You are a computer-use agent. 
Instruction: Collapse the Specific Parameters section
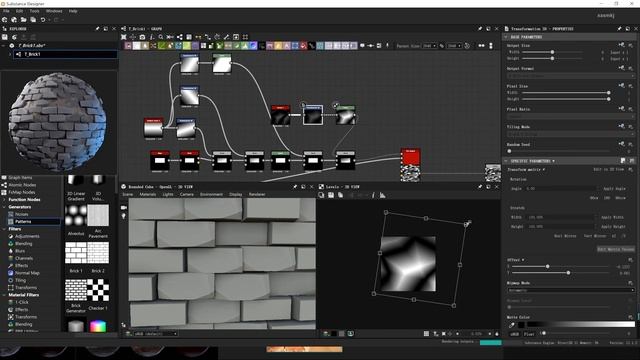pos(506,161)
